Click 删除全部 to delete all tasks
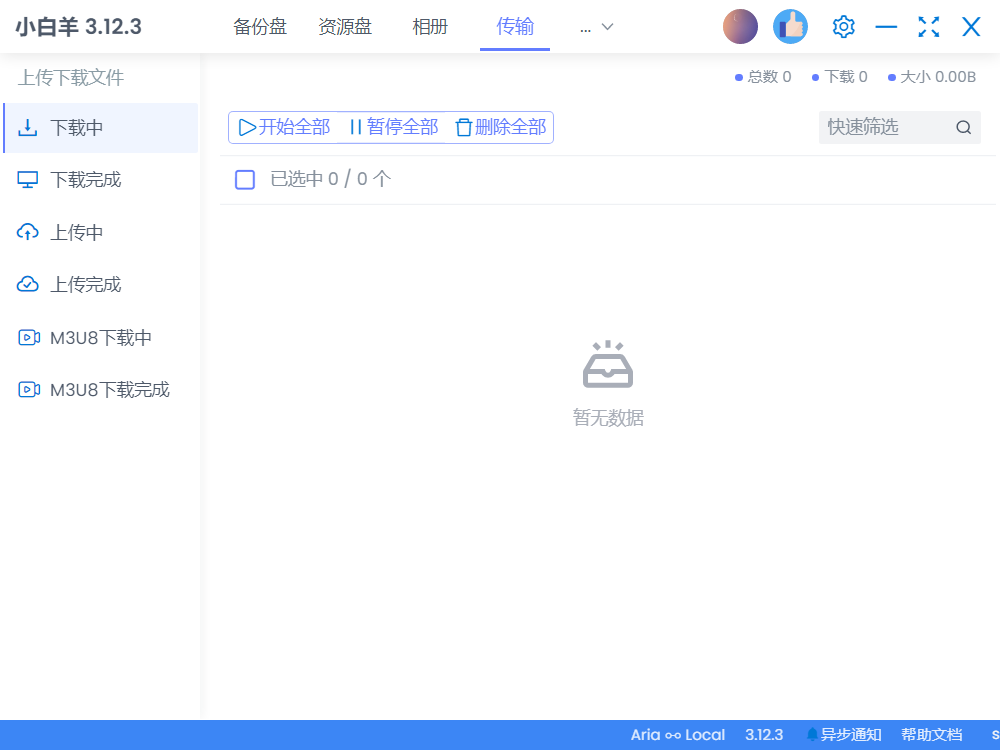This screenshot has height=750, width=1000. coord(501,127)
